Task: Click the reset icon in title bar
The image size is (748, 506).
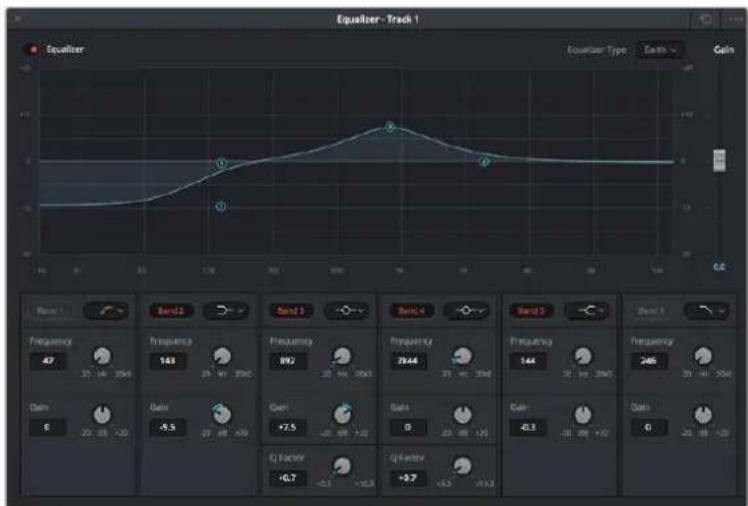Action: click(705, 19)
